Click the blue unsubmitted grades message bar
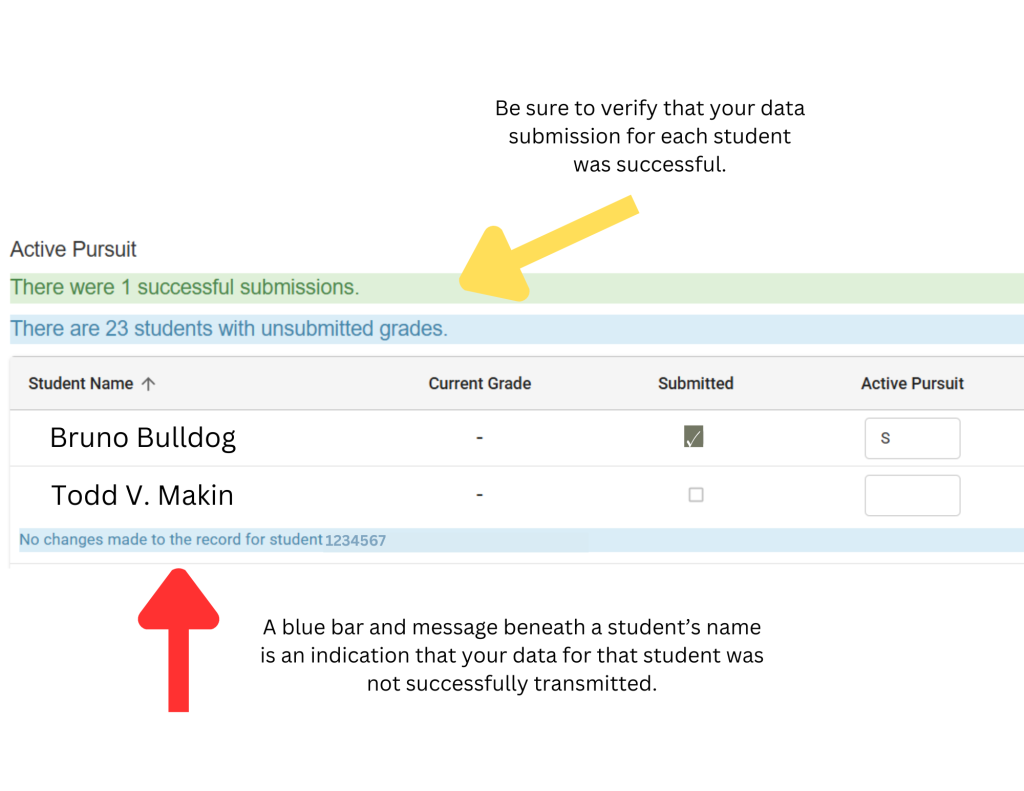Screen dimensions: 1024x791 [x=229, y=329]
